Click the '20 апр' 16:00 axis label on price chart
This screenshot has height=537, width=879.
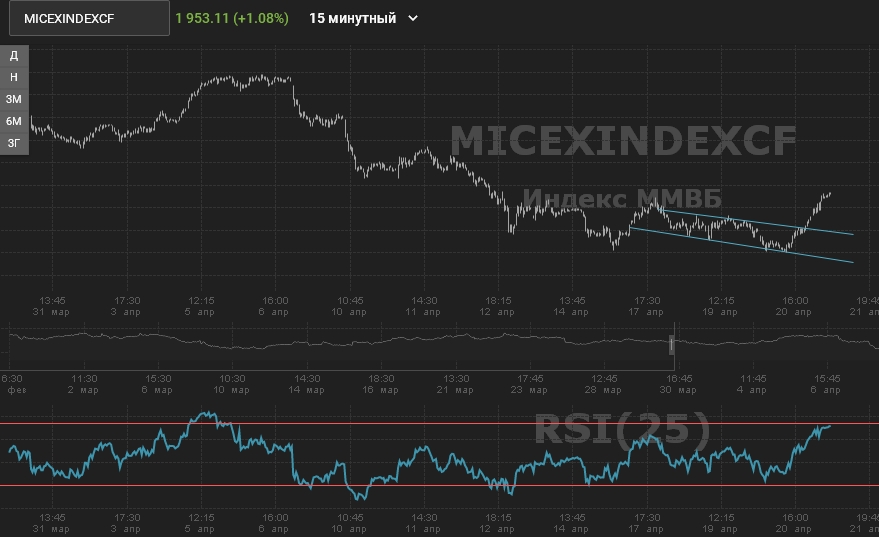click(x=795, y=307)
